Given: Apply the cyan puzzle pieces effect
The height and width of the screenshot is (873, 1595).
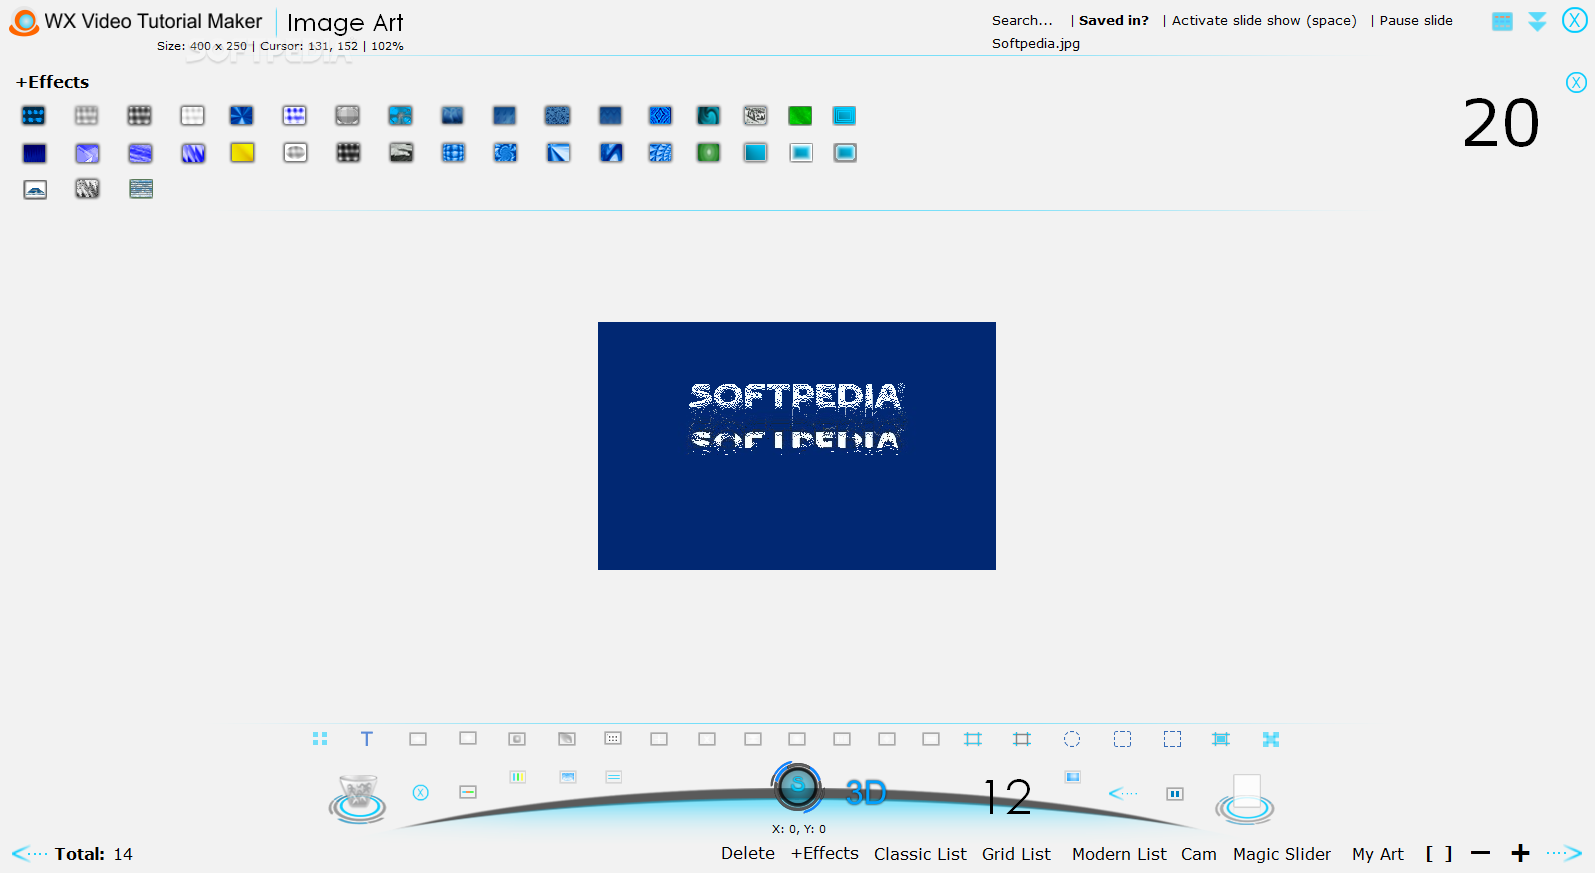Looking at the screenshot, I should (x=400, y=116).
